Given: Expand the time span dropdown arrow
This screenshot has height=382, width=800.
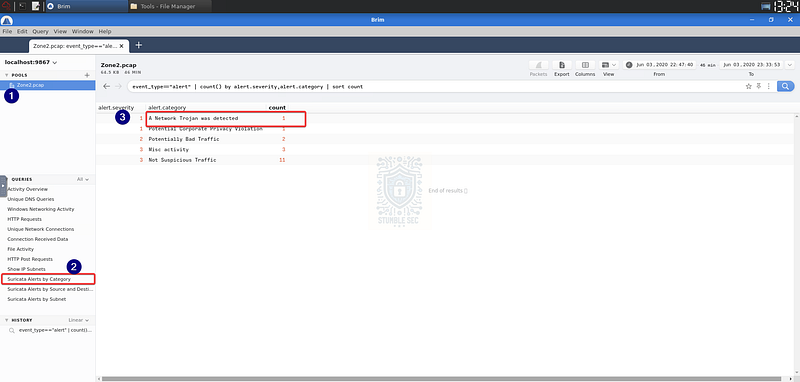Looking at the screenshot, I should (x=790, y=65).
